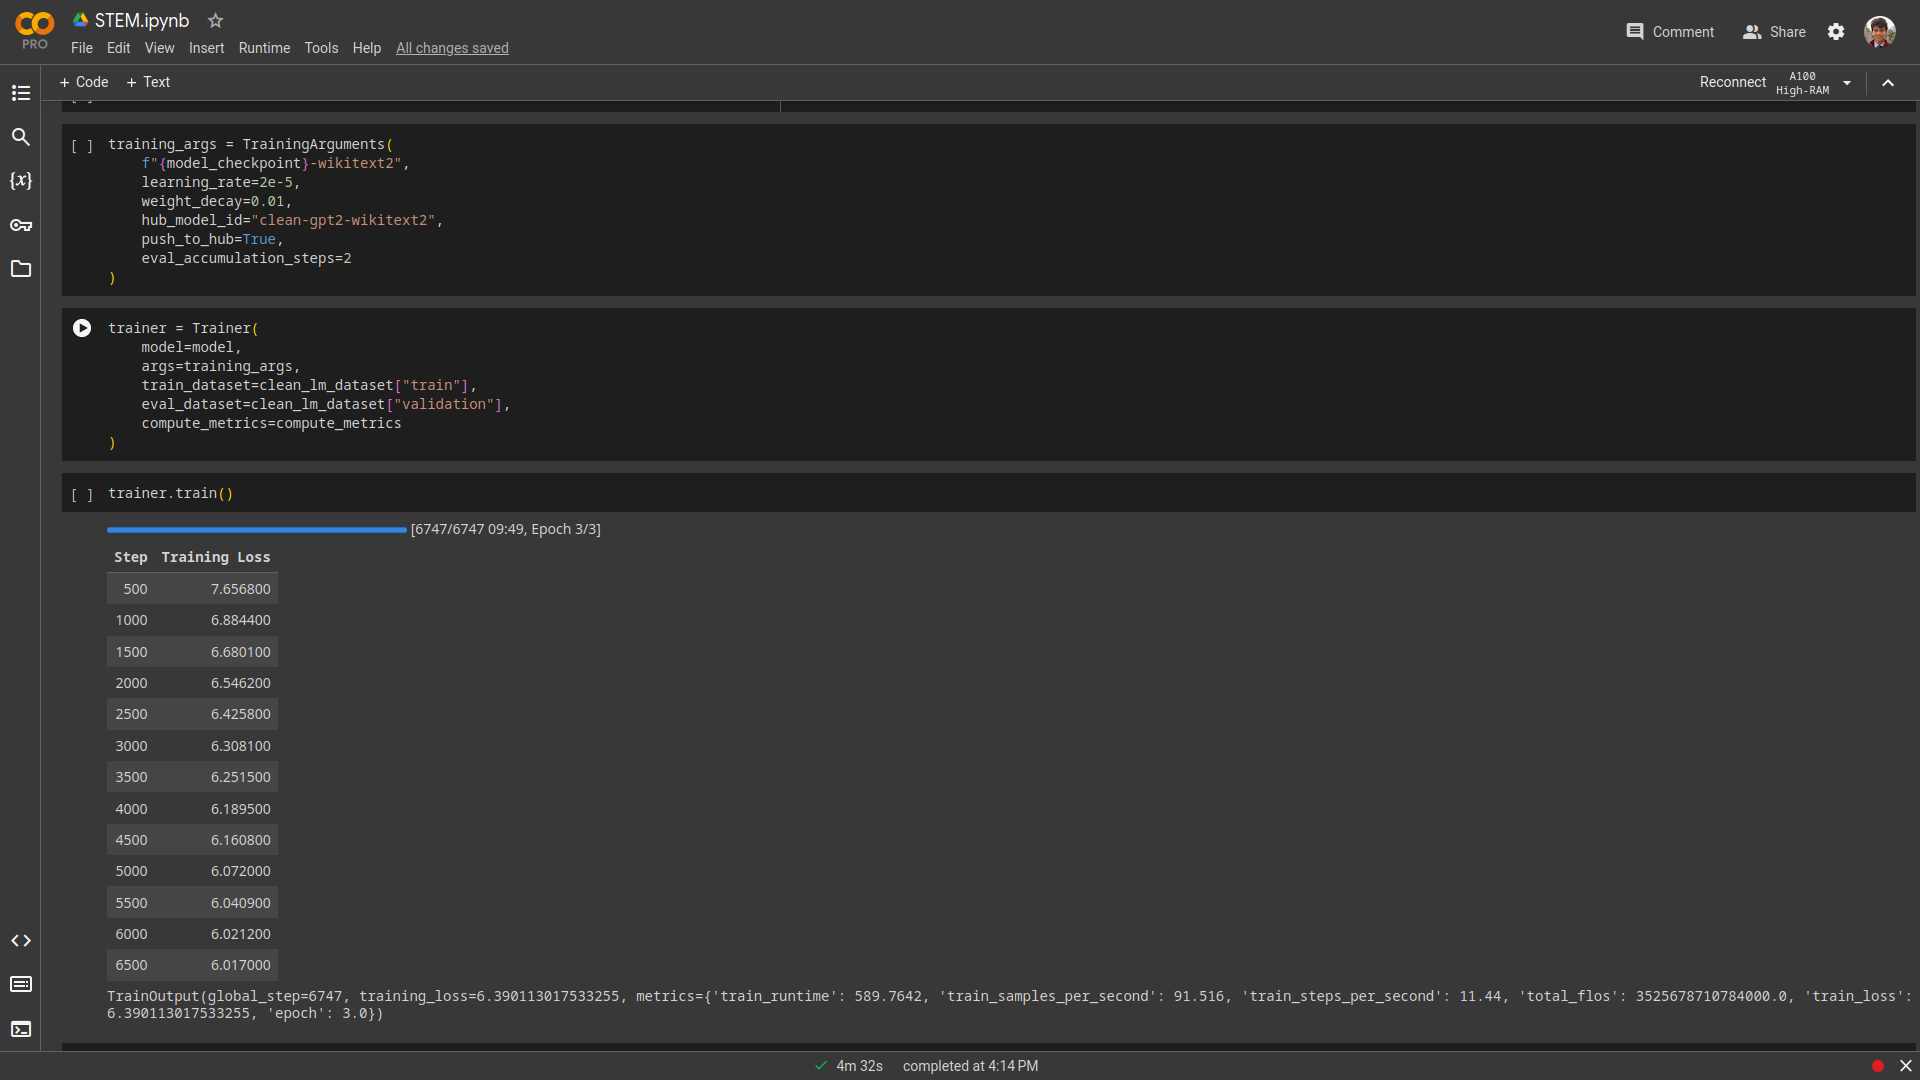1920x1080 pixels.
Task: Click the completed at 4:14 PM status
Action: click(x=971, y=1066)
